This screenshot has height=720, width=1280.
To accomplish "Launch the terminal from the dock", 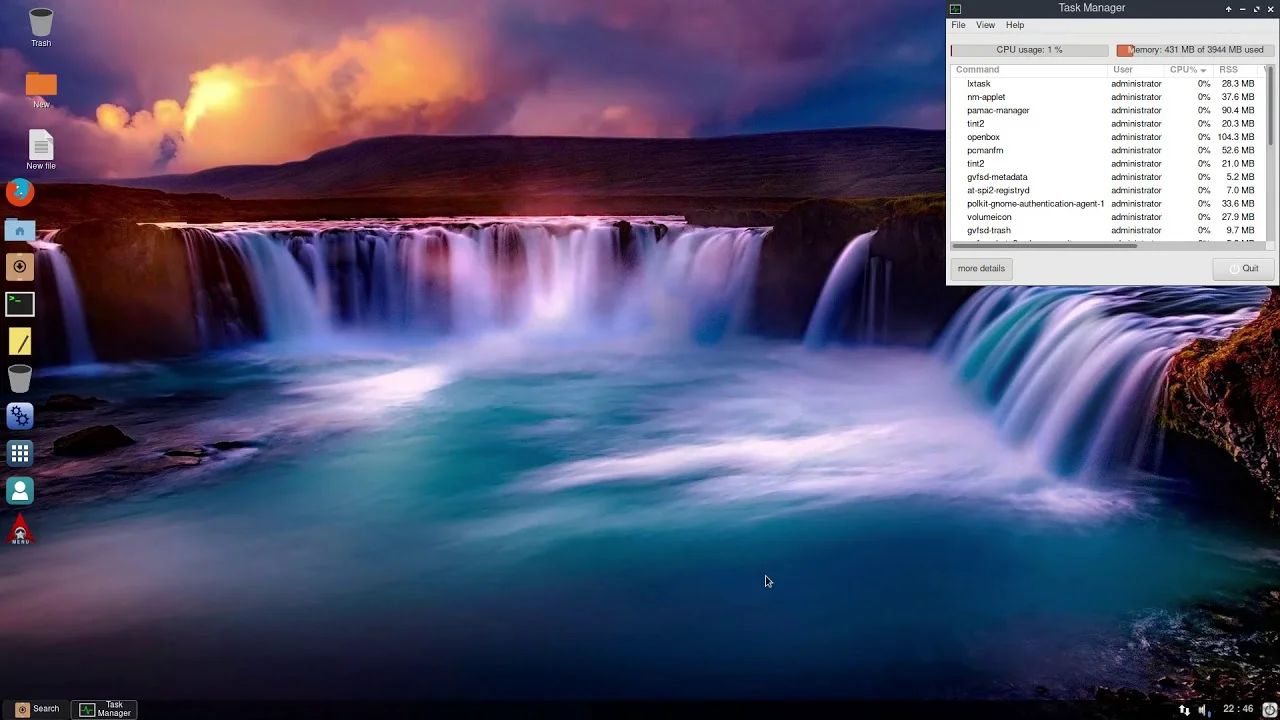I will (20, 304).
